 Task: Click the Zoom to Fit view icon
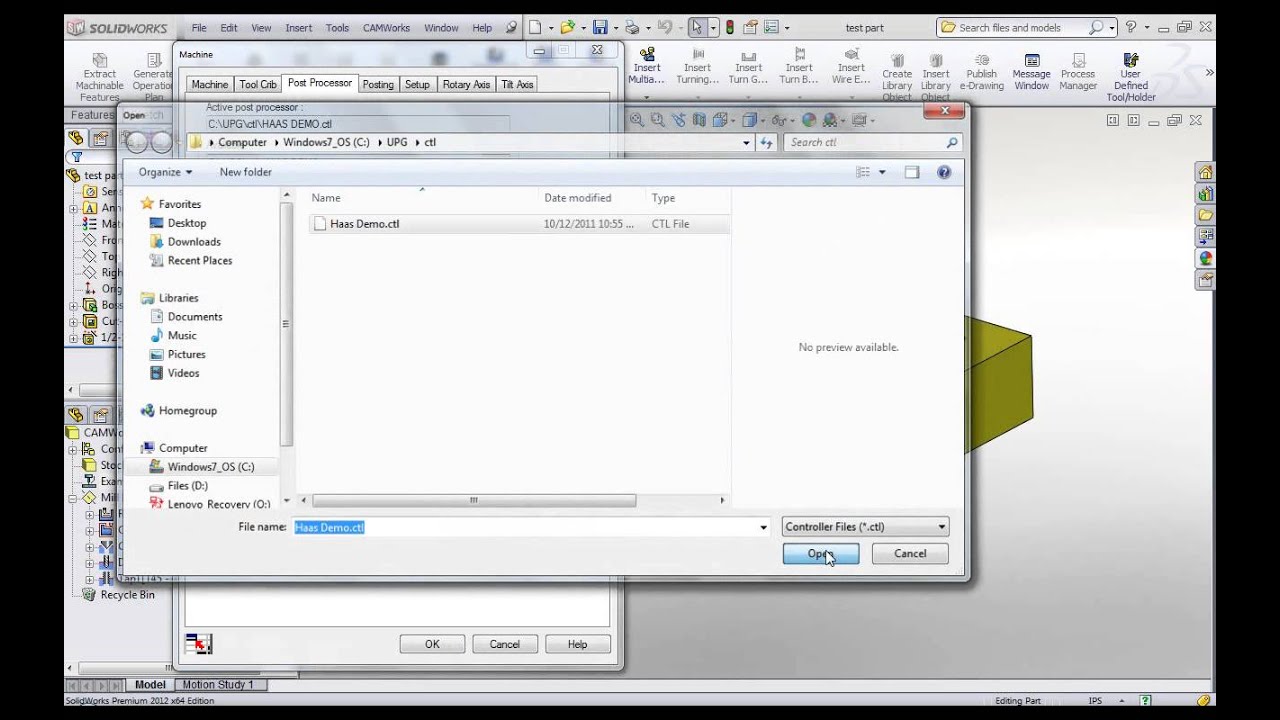(x=636, y=120)
